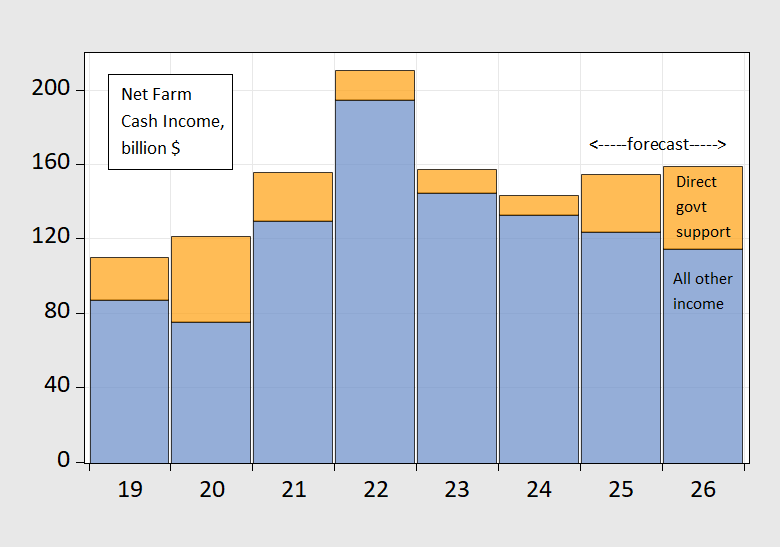Click the orange segment of the 2022 bar
The width and height of the screenshot is (780, 547).
pyautogui.click(x=375, y=85)
